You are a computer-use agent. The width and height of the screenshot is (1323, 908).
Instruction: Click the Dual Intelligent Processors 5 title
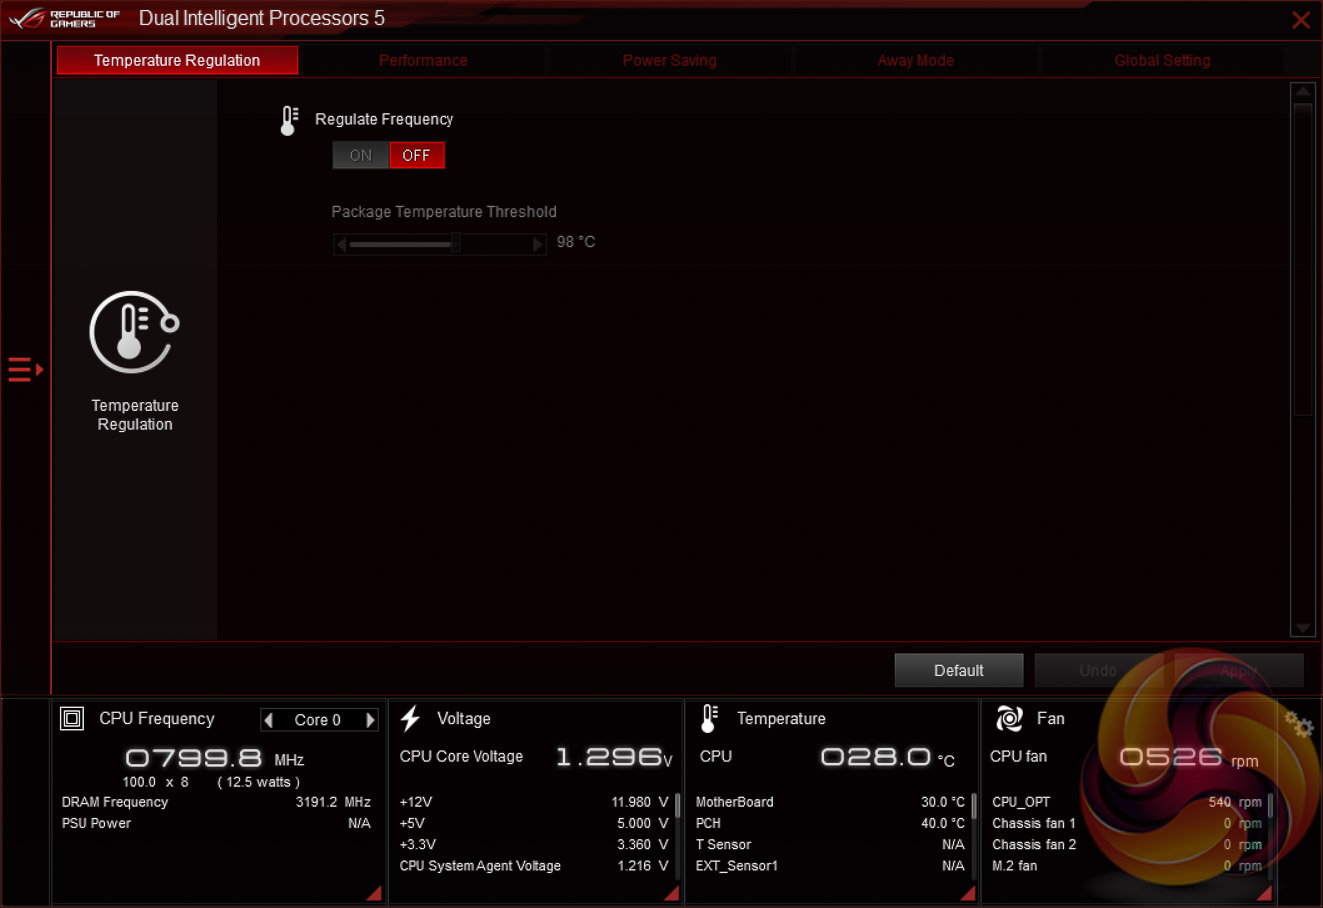[261, 19]
